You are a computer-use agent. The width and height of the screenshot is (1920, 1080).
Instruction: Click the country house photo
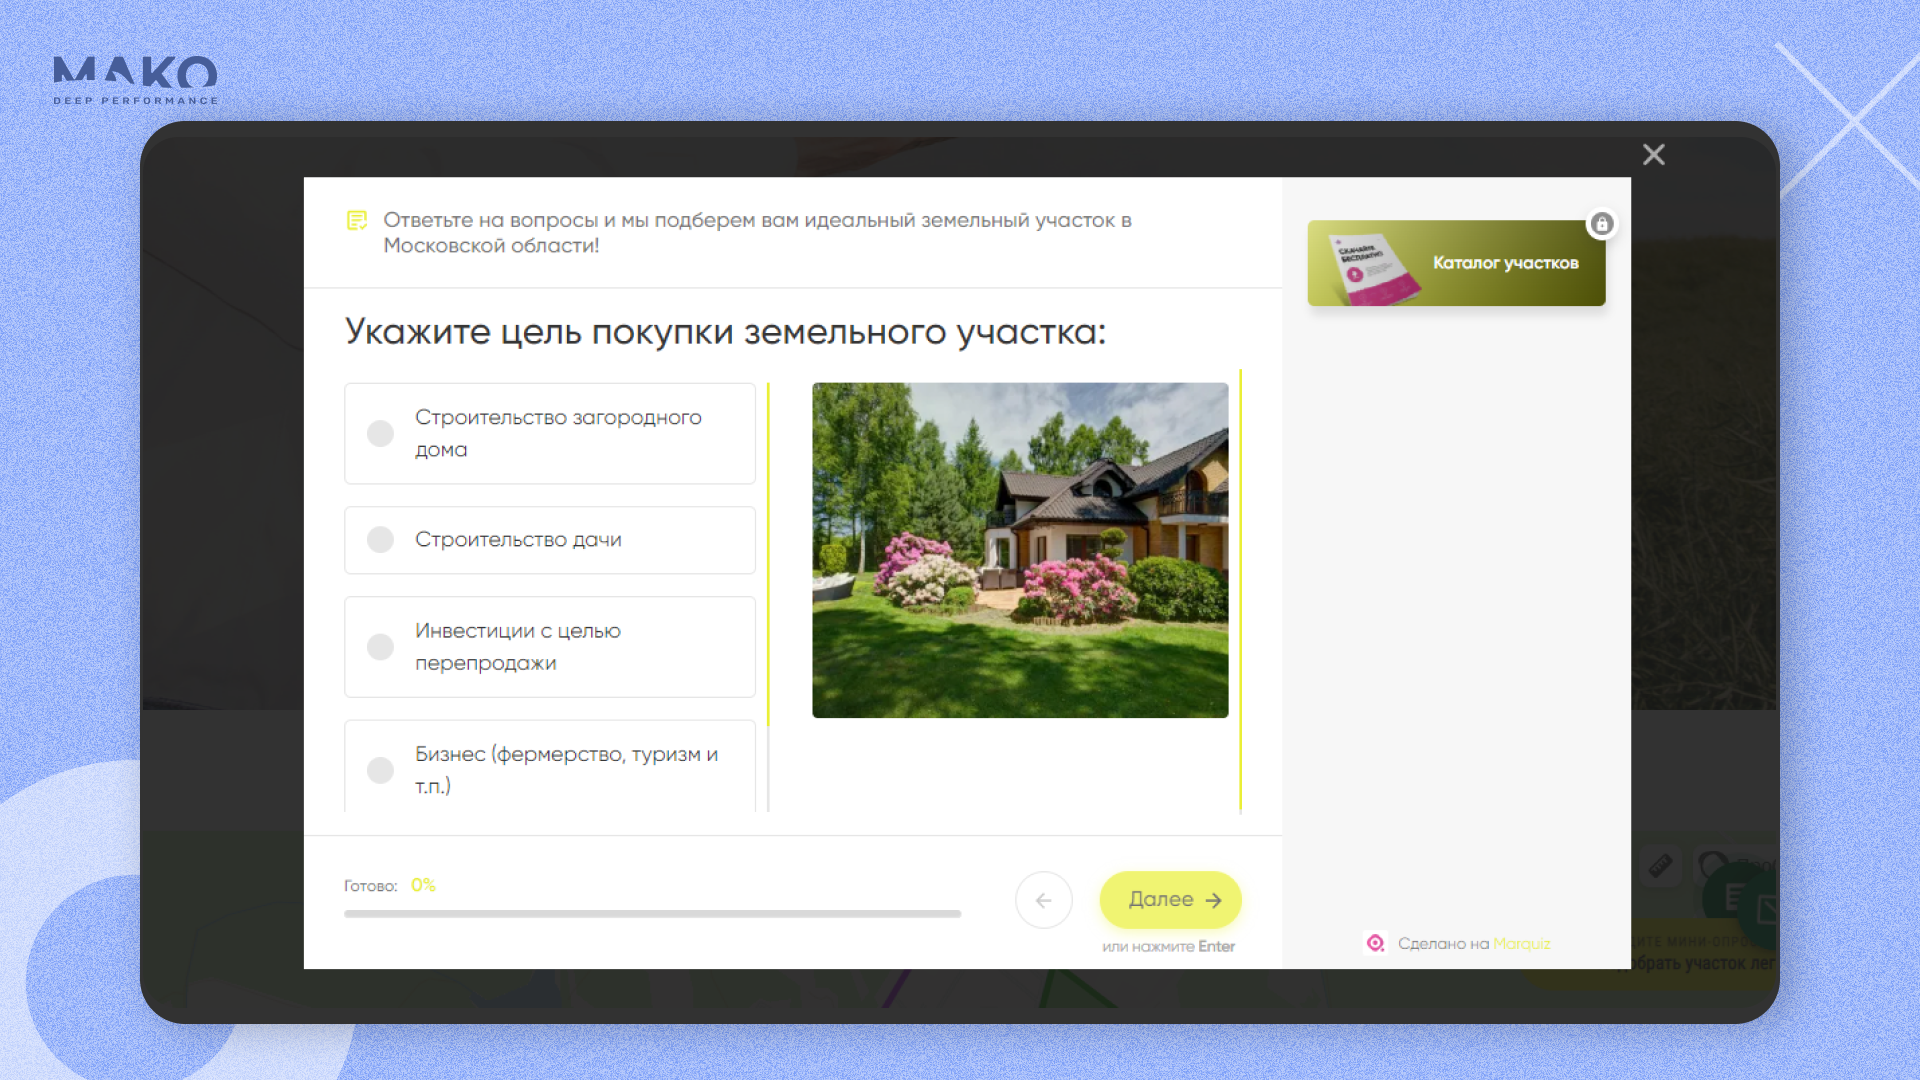[x=1020, y=550]
